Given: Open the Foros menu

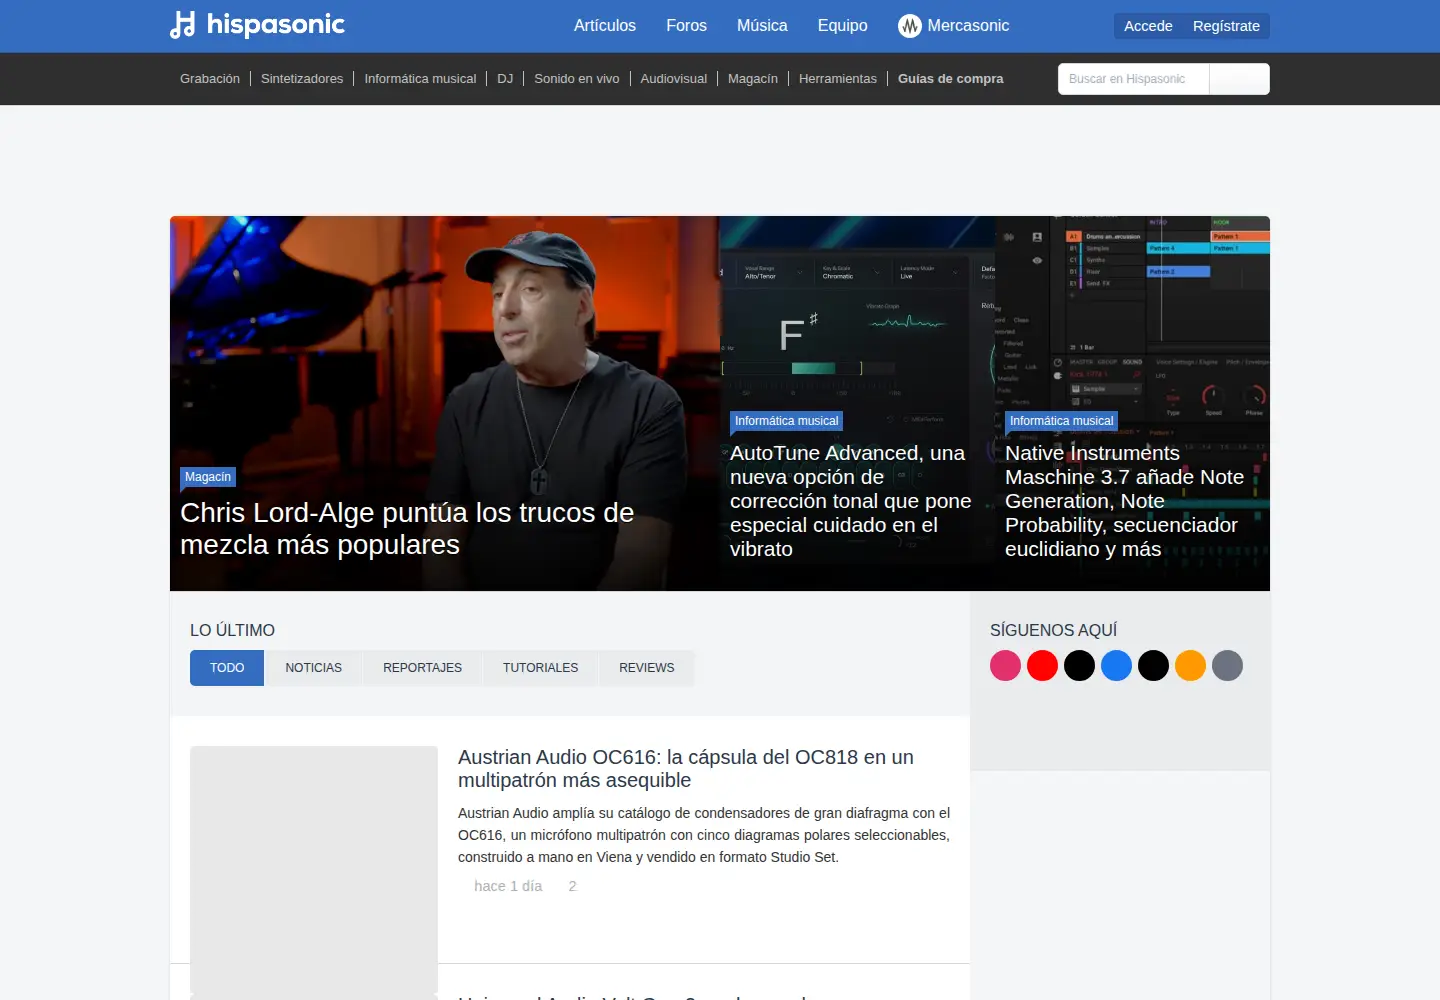Looking at the screenshot, I should [x=686, y=26].
